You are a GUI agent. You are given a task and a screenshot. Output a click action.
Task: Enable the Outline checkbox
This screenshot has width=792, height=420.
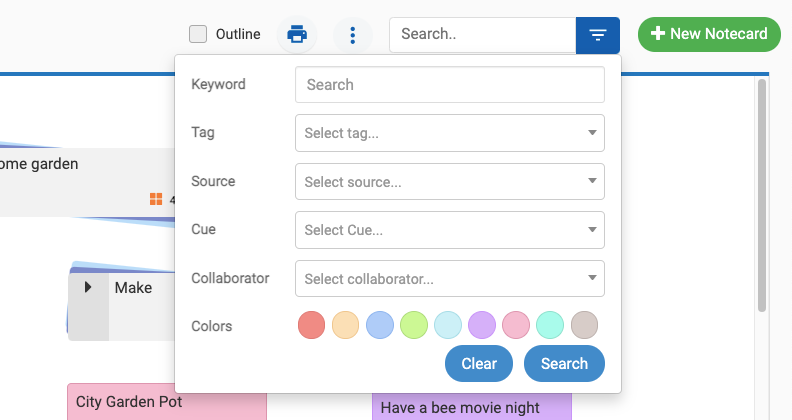pos(198,34)
